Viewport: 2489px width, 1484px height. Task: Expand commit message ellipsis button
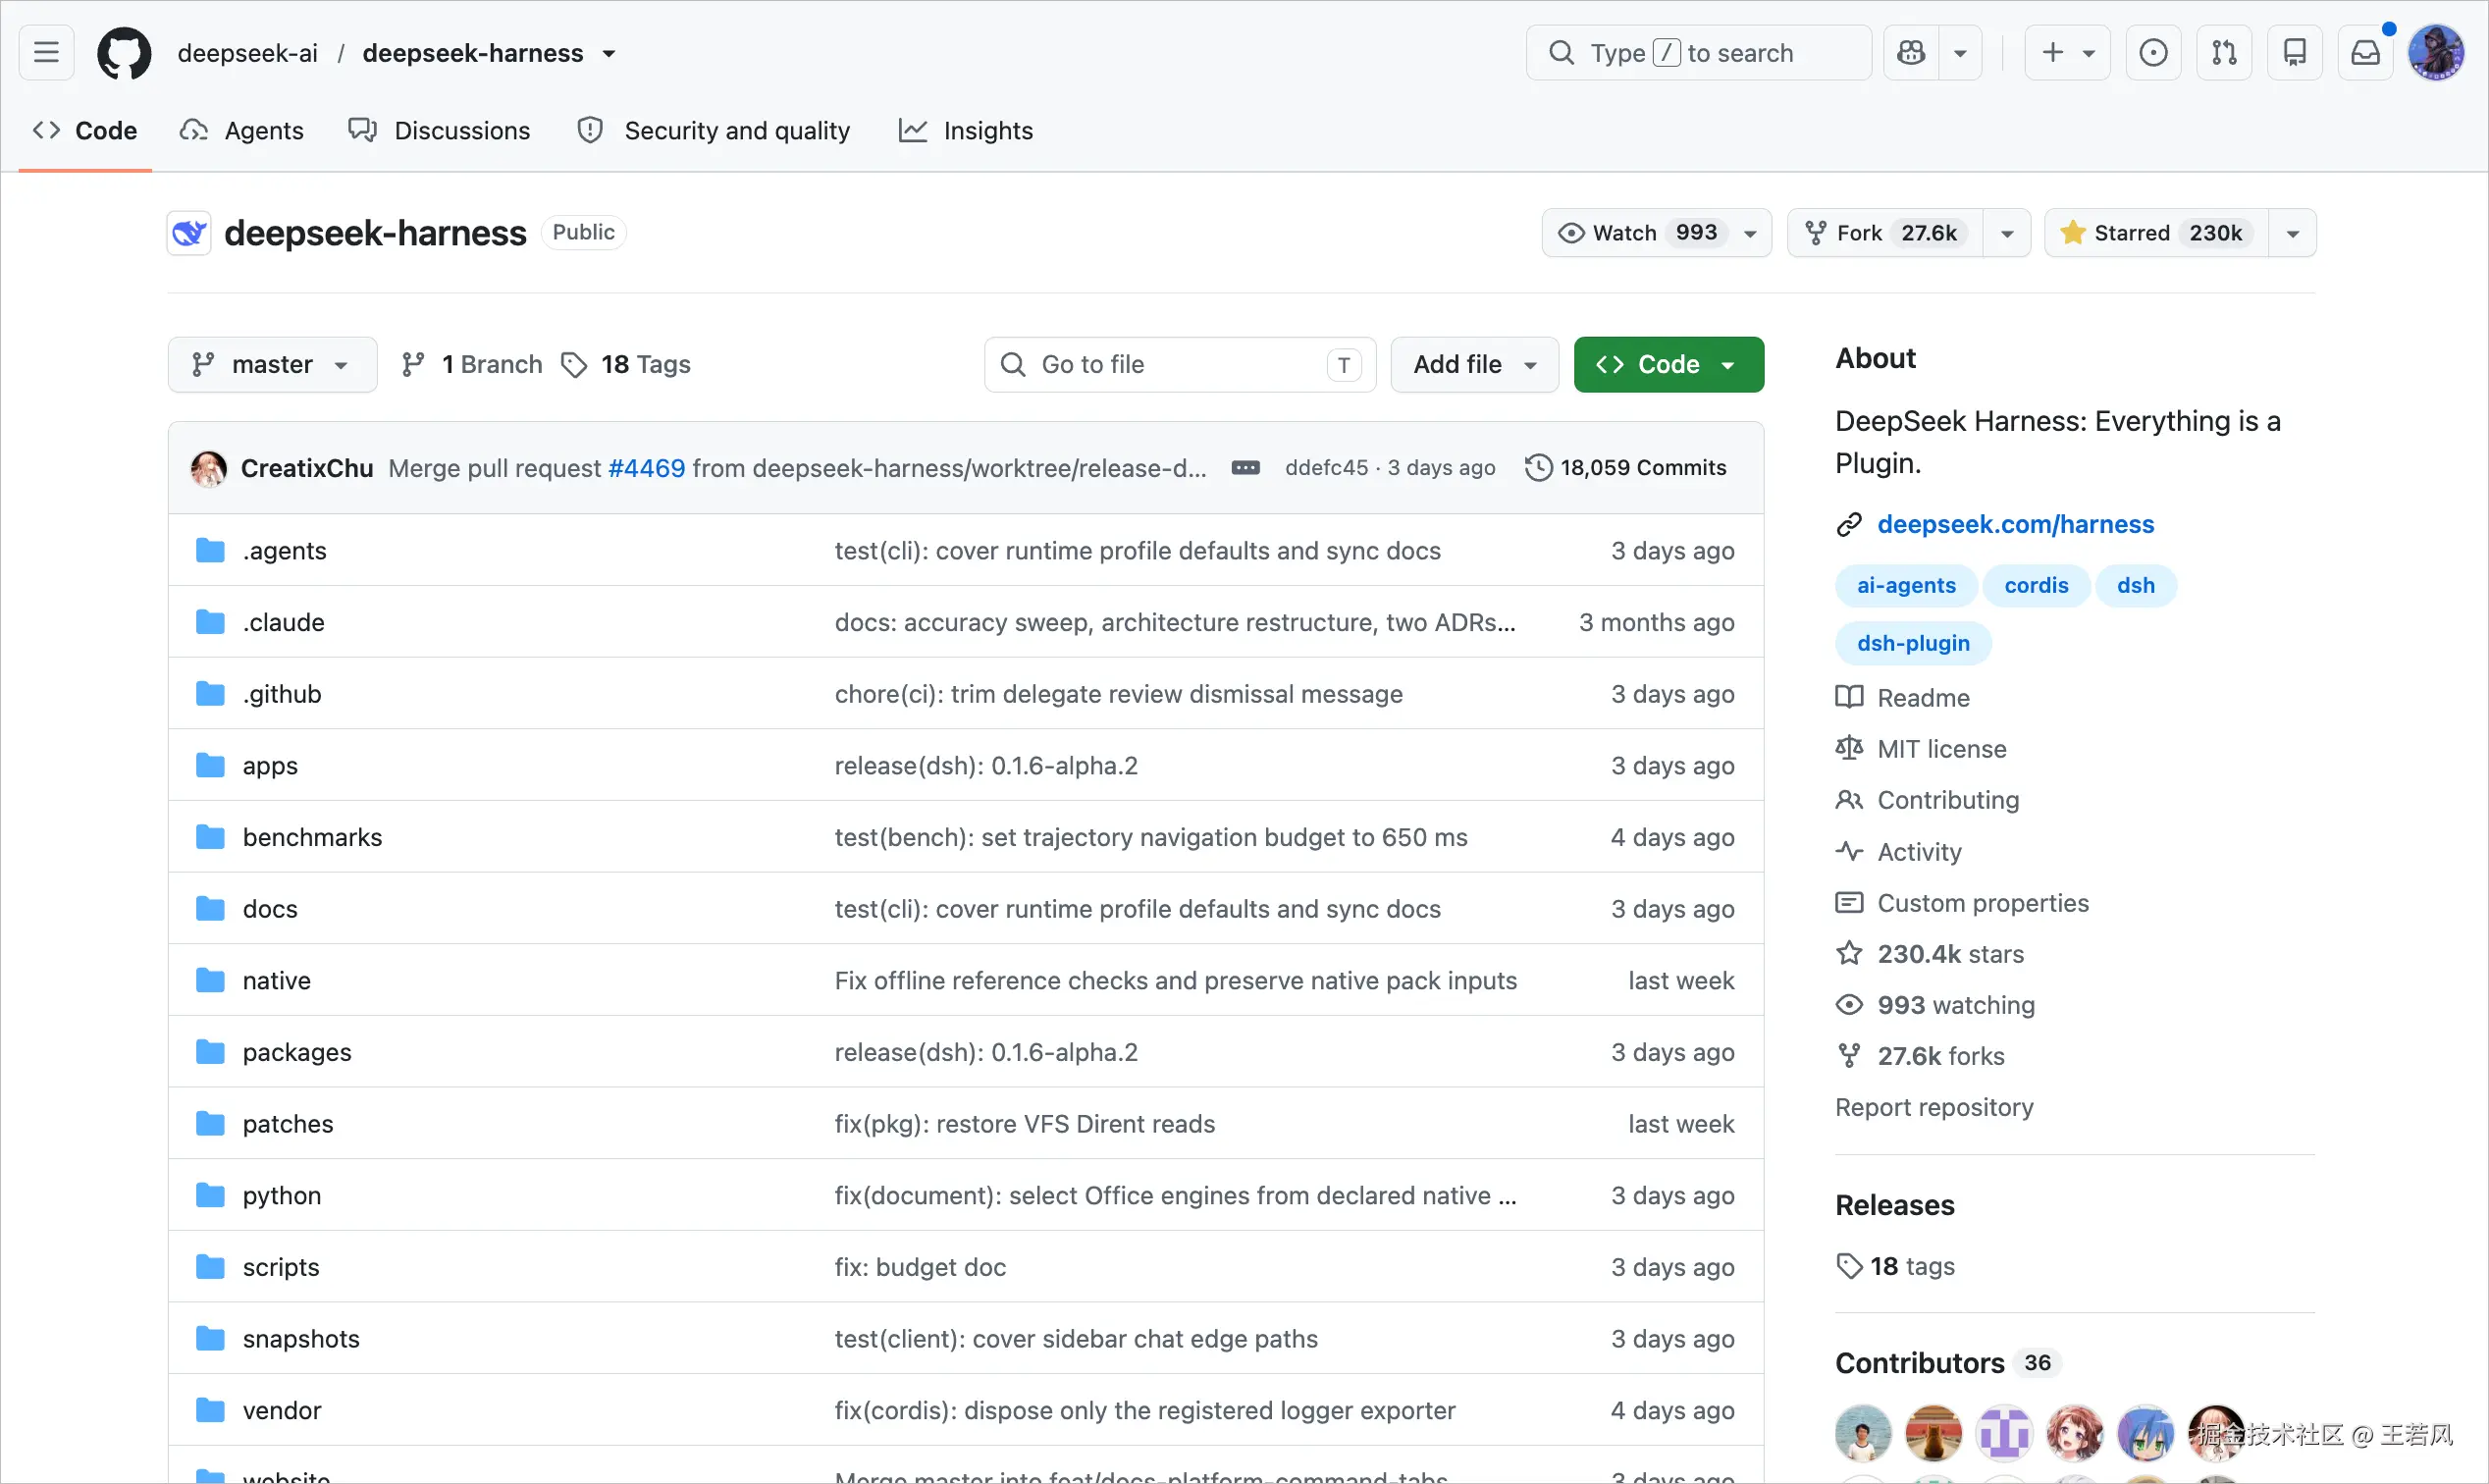(1245, 468)
